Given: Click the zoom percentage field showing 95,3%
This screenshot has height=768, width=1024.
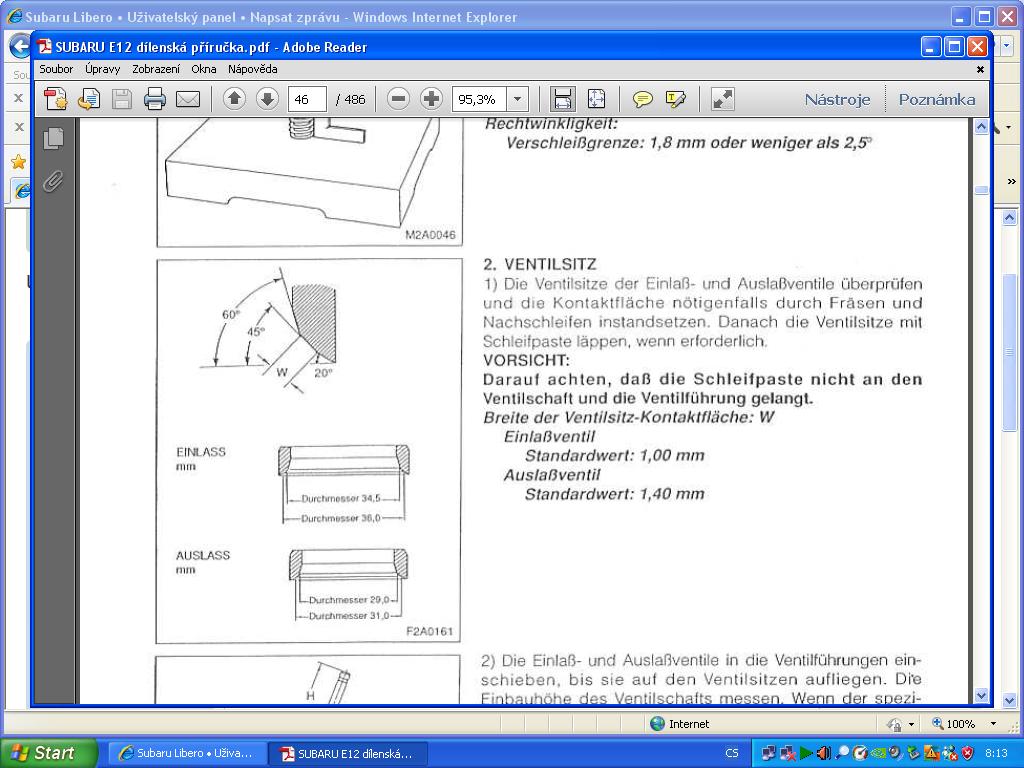Looking at the screenshot, I should 479,99.
